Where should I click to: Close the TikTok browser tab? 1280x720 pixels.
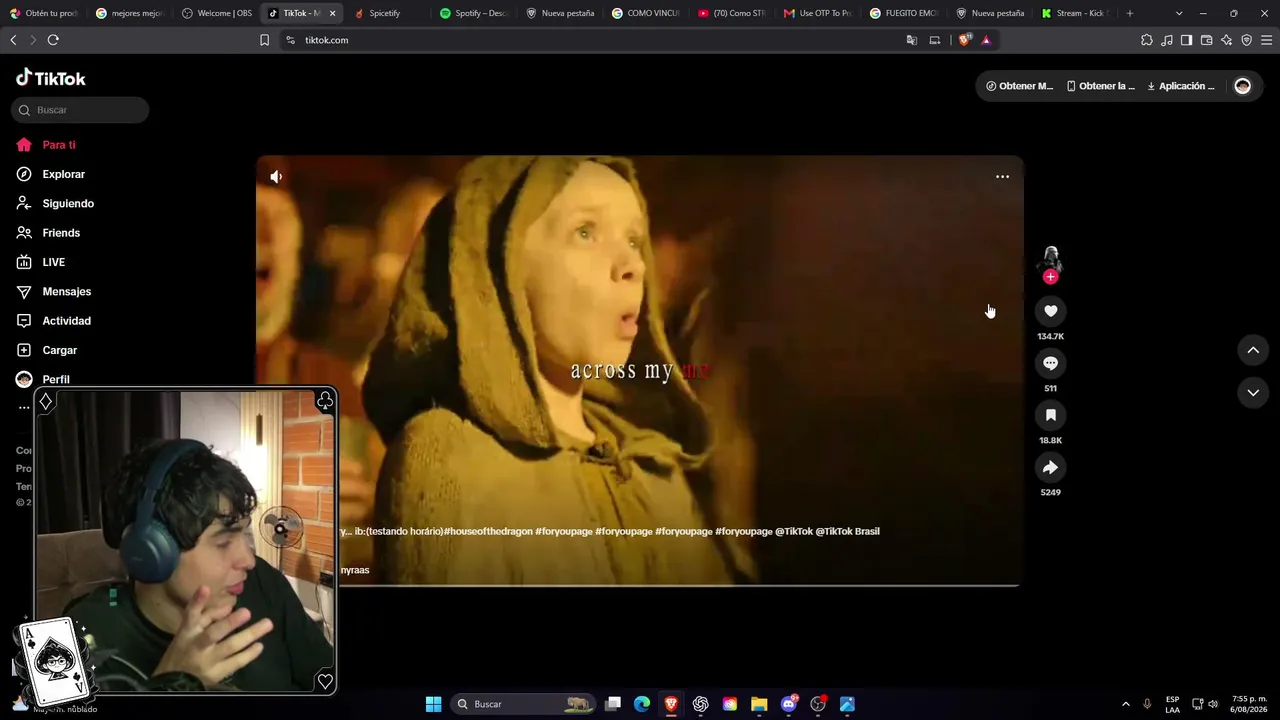(x=332, y=13)
